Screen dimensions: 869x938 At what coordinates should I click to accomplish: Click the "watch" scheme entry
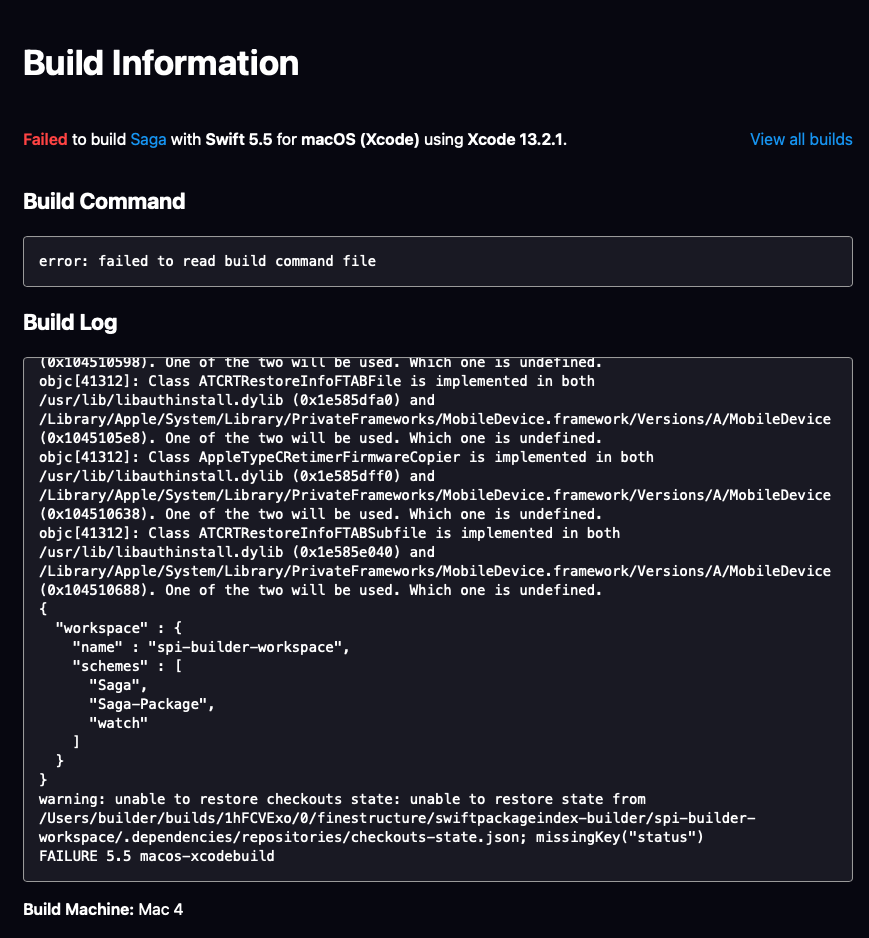coord(118,723)
